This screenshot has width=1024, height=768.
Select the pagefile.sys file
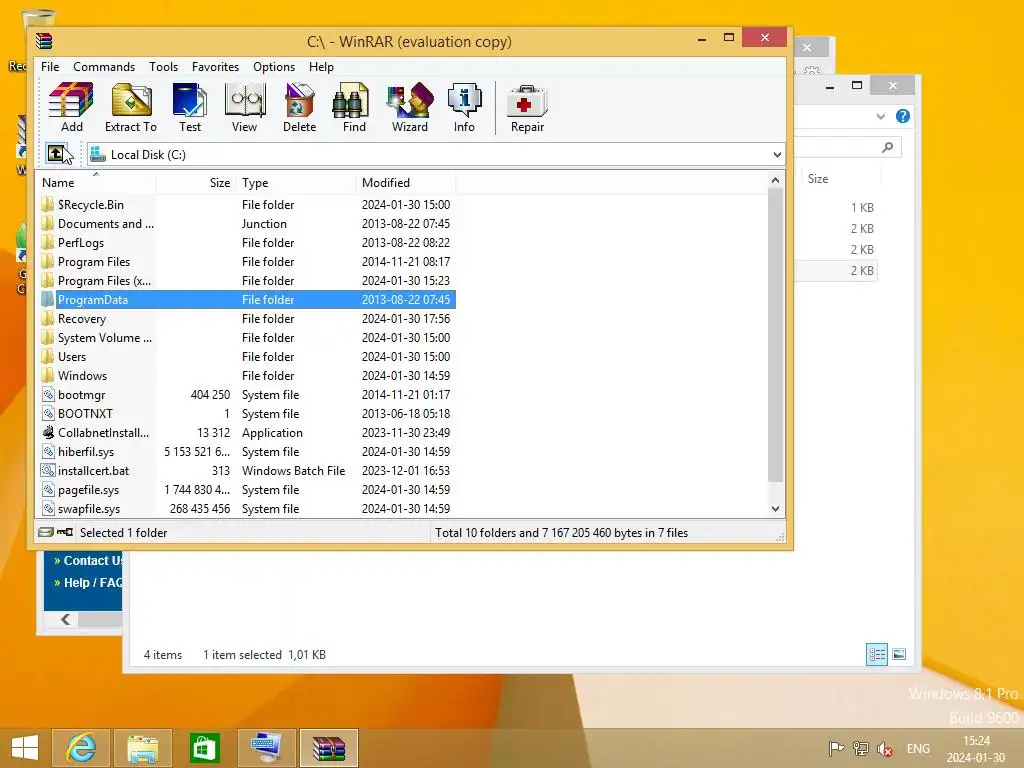pos(247,489)
